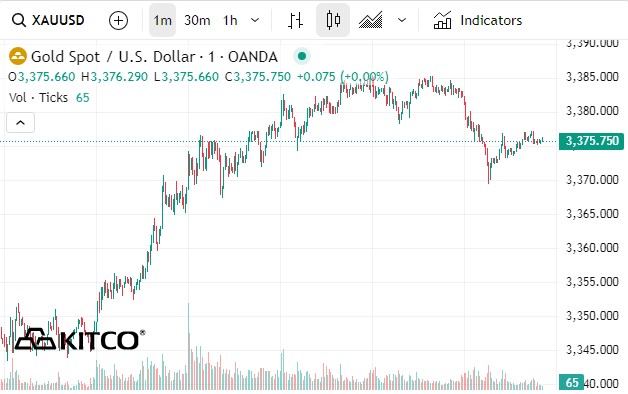This screenshot has height=394, width=628.
Task: Click the Gold Spot / U.S. Dollar title
Action: pos(155,56)
